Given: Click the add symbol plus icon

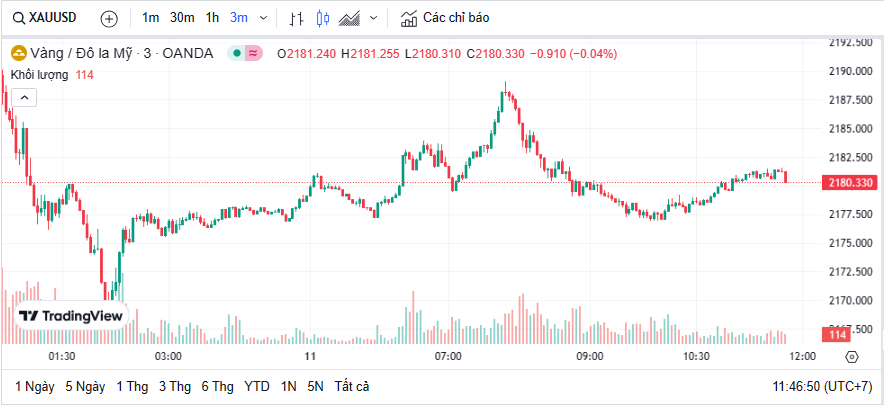Looking at the screenshot, I should tap(109, 18).
